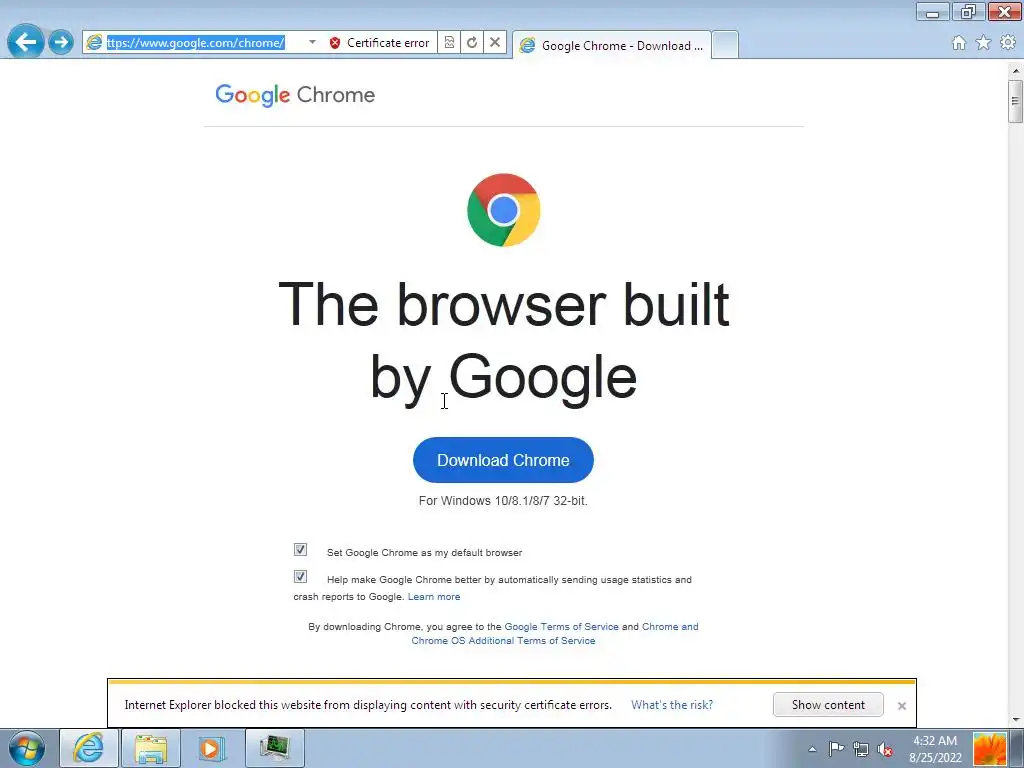The height and width of the screenshot is (768, 1024).
Task: Click the vertical scrollbar thumb
Action: [x=1016, y=101]
